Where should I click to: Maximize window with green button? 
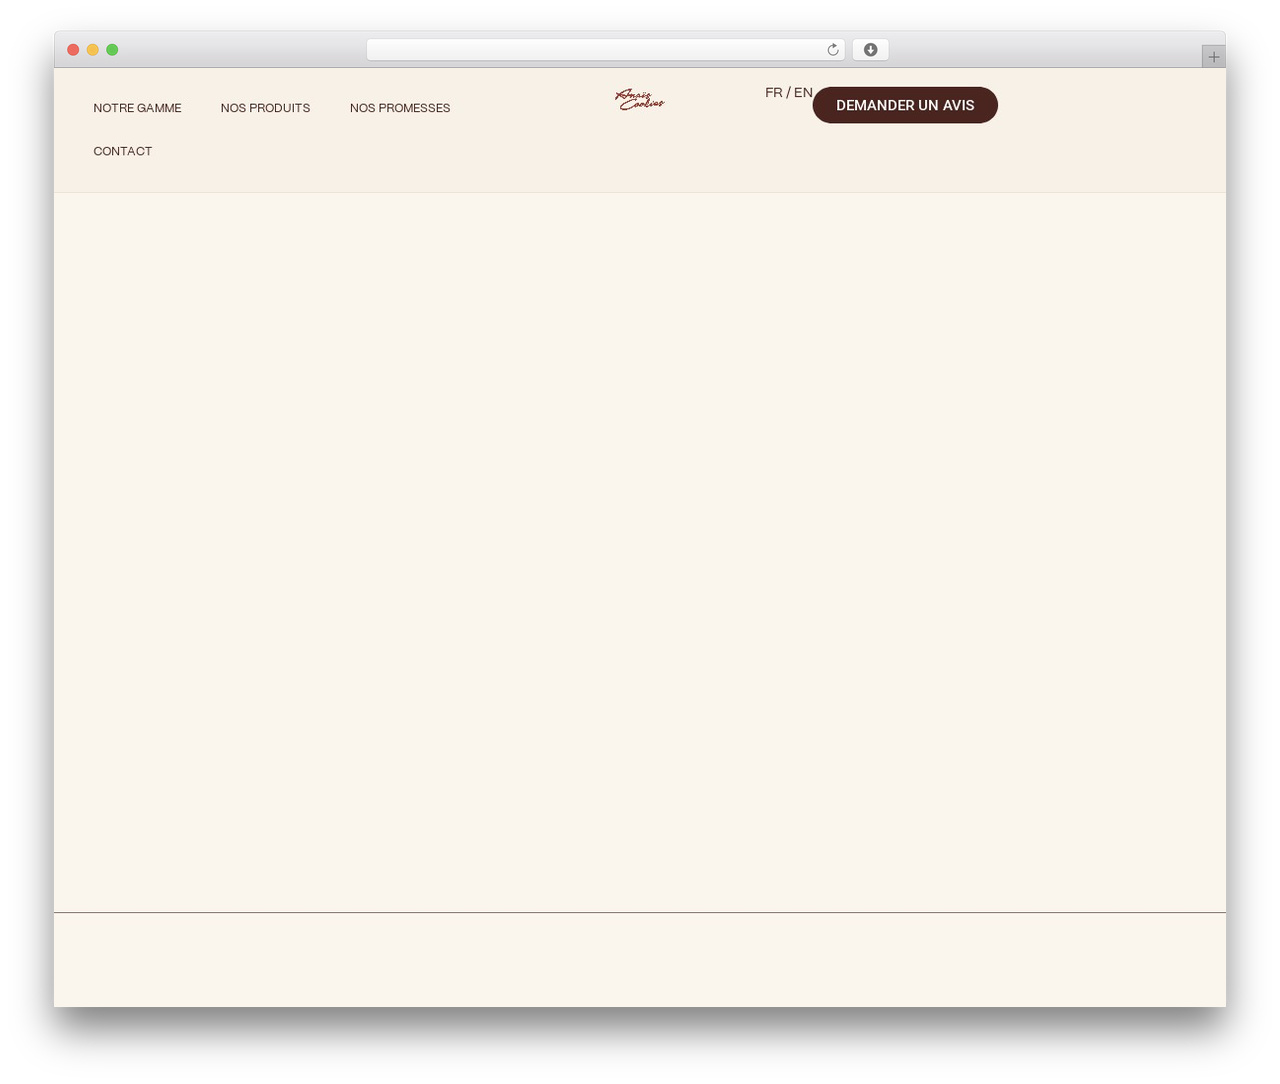pyautogui.click(x=112, y=50)
